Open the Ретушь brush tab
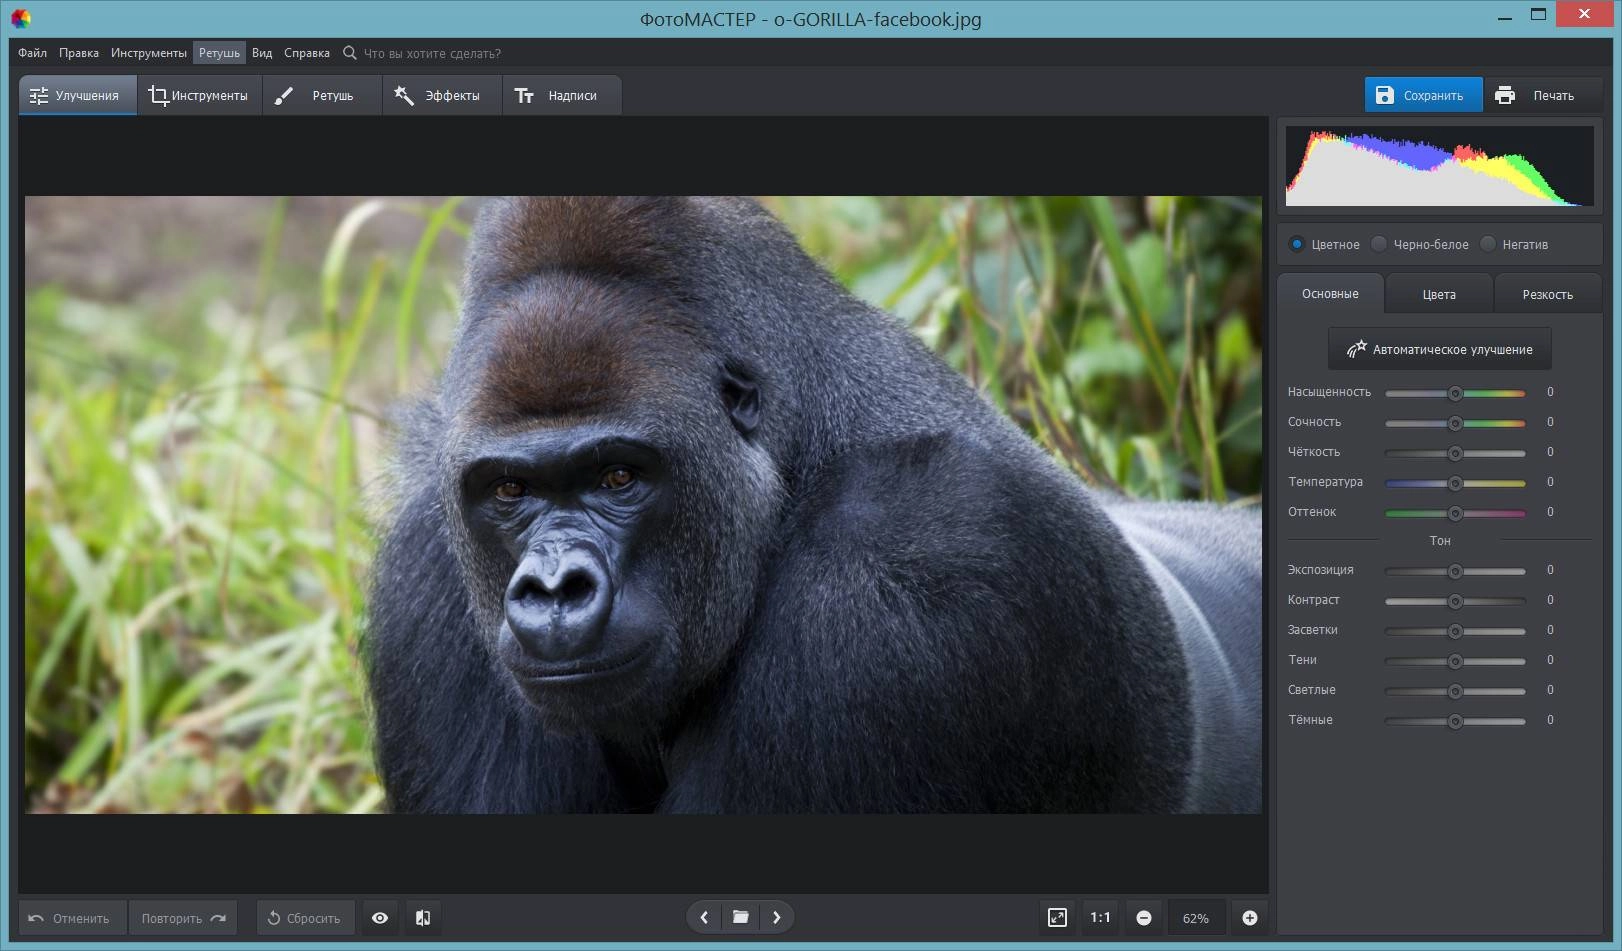Image resolution: width=1622 pixels, height=951 pixels. [322, 95]
